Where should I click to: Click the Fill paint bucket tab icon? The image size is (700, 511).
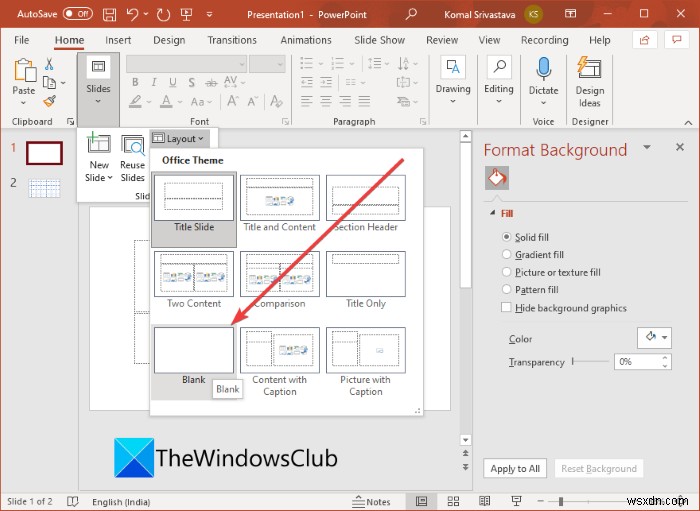[x=496, y=178]
